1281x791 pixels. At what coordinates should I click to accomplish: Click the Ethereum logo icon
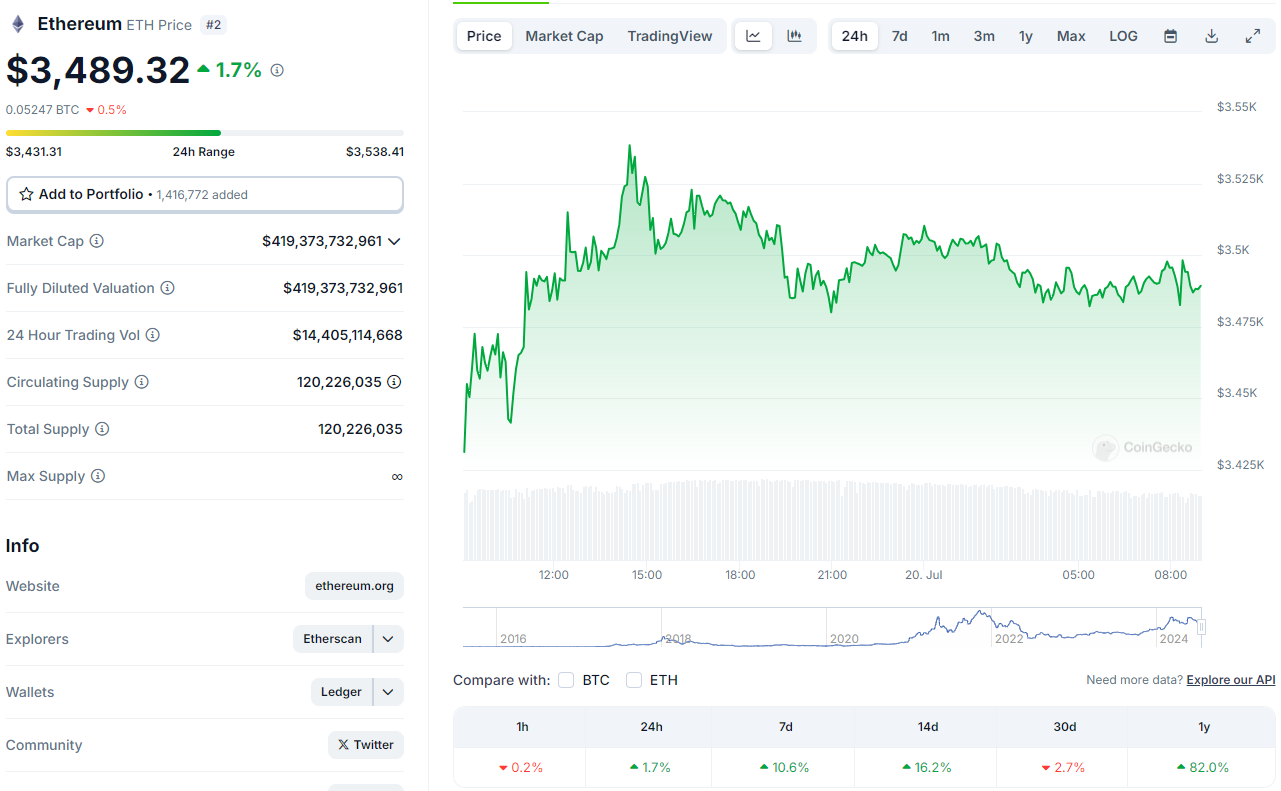(17, 24)
